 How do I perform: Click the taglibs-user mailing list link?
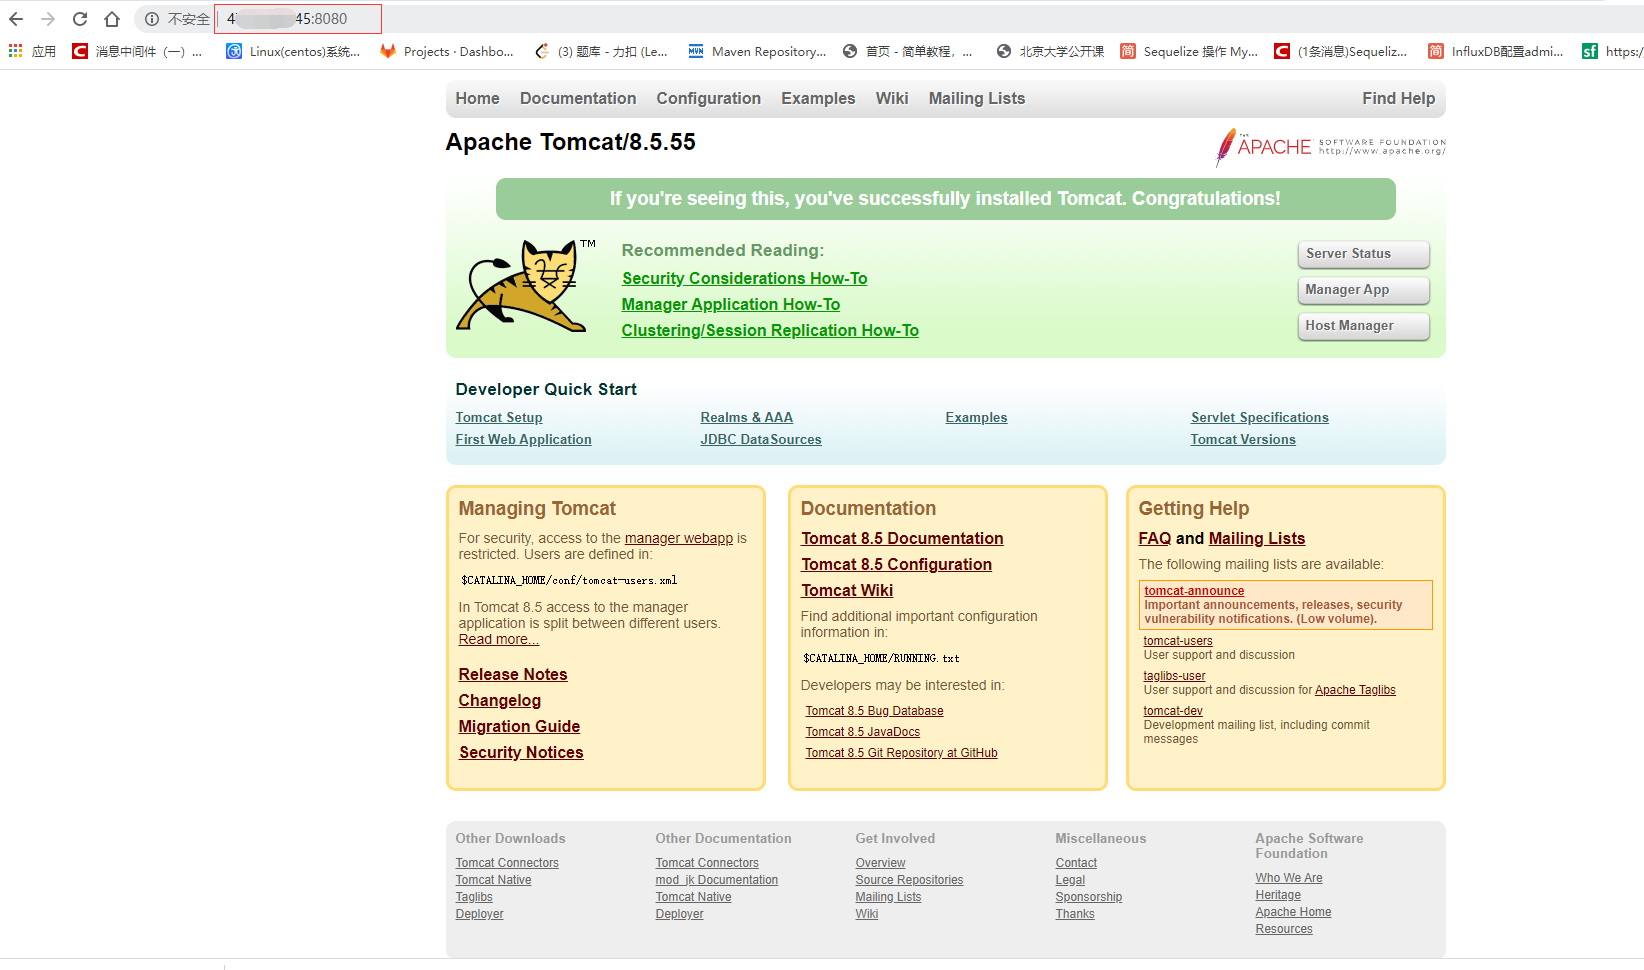pos(1174,676)
